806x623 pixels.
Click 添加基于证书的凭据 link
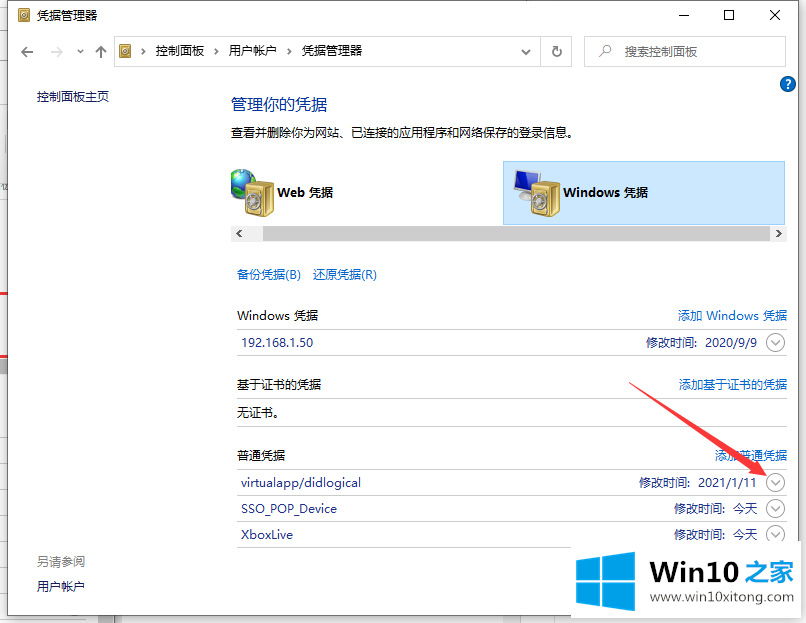click(732, 384)
